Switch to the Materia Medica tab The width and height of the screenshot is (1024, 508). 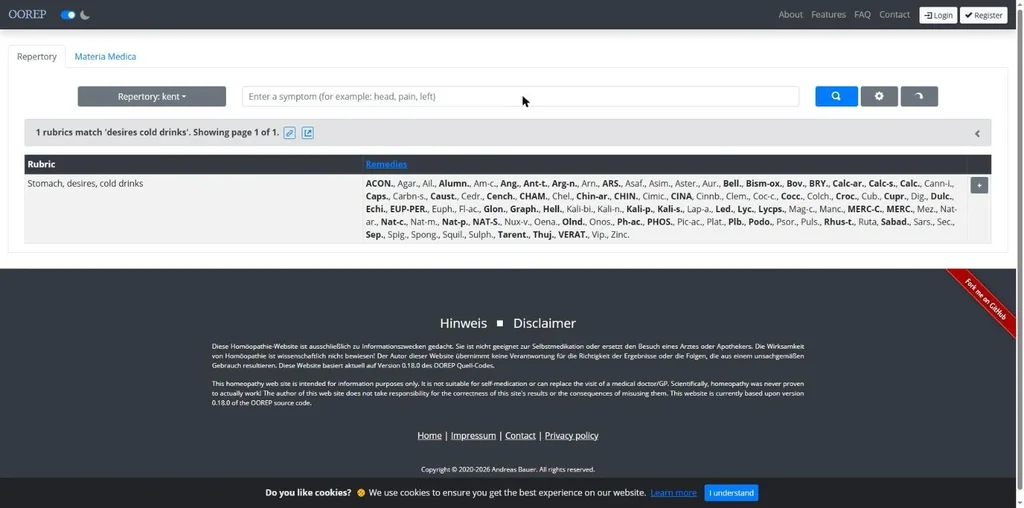(105, 56)
